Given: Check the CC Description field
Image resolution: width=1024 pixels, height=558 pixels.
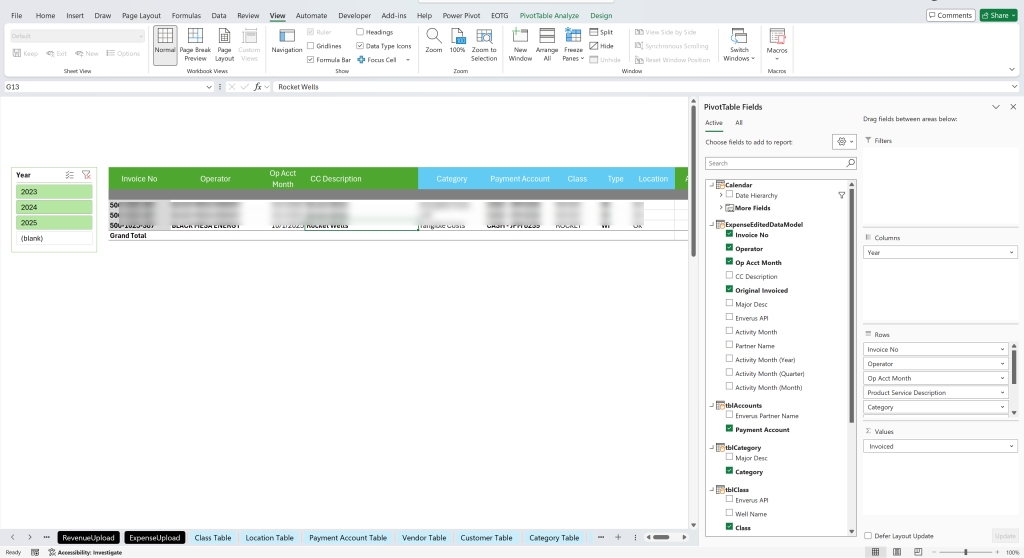Looking at the screenshot, I should click(729, 276).
